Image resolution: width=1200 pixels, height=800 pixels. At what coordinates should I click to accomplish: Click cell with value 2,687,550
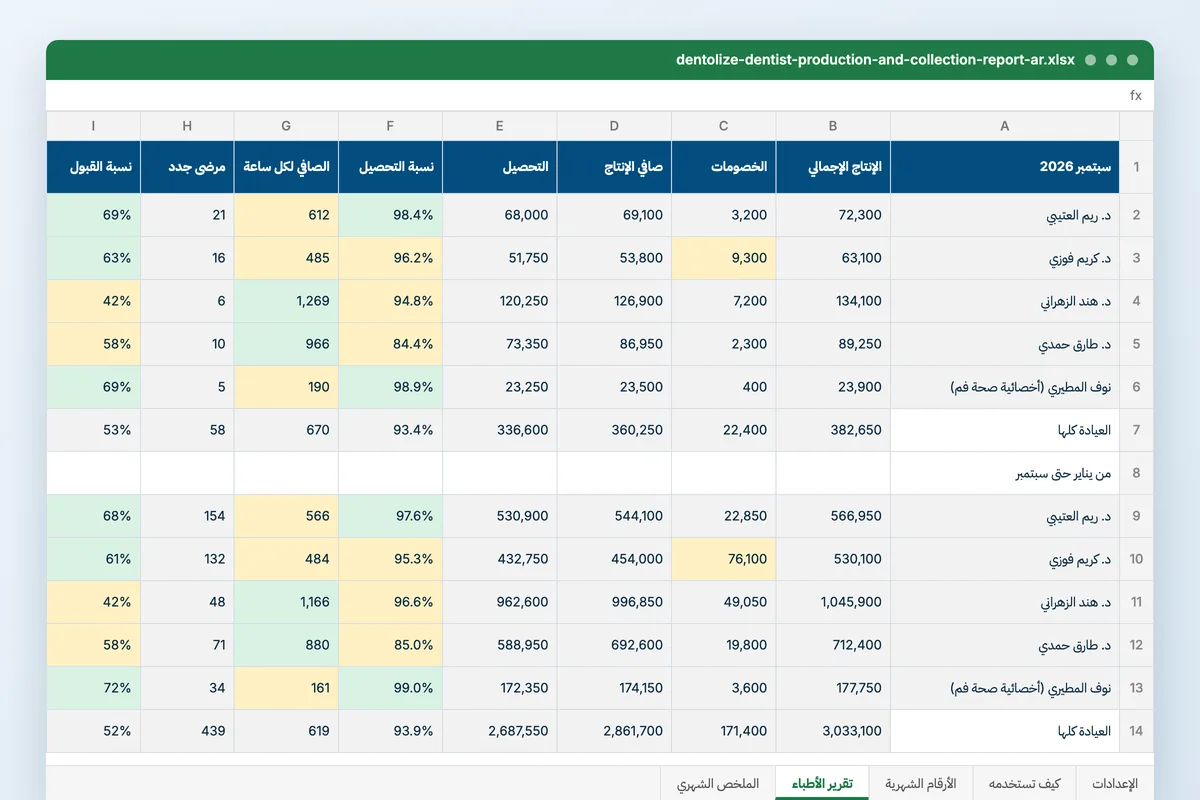500,731
